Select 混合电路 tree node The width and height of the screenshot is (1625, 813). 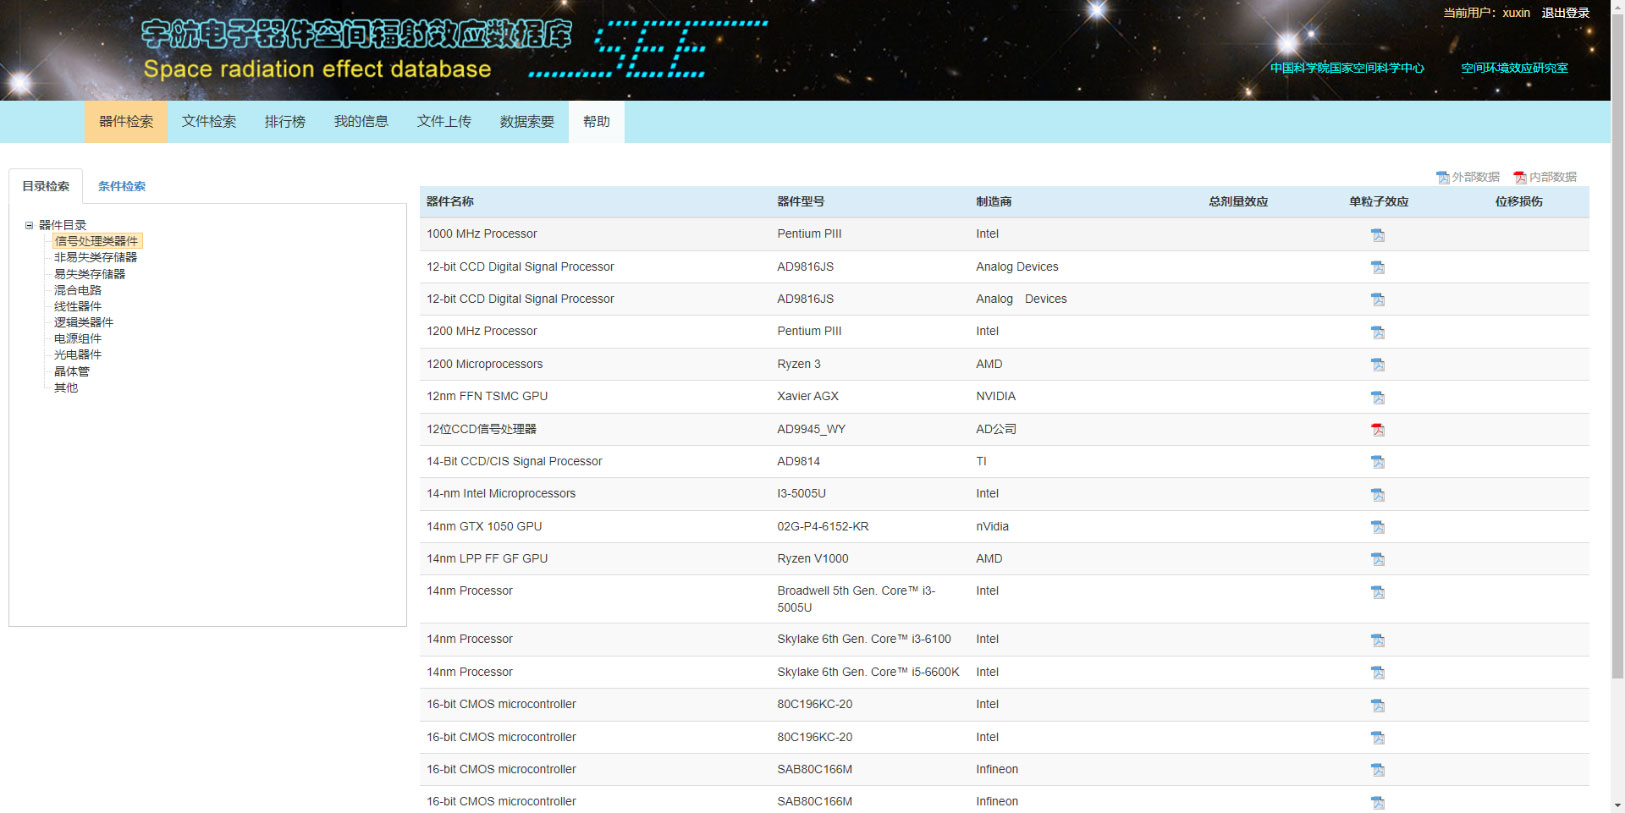(x=77, y=290)
